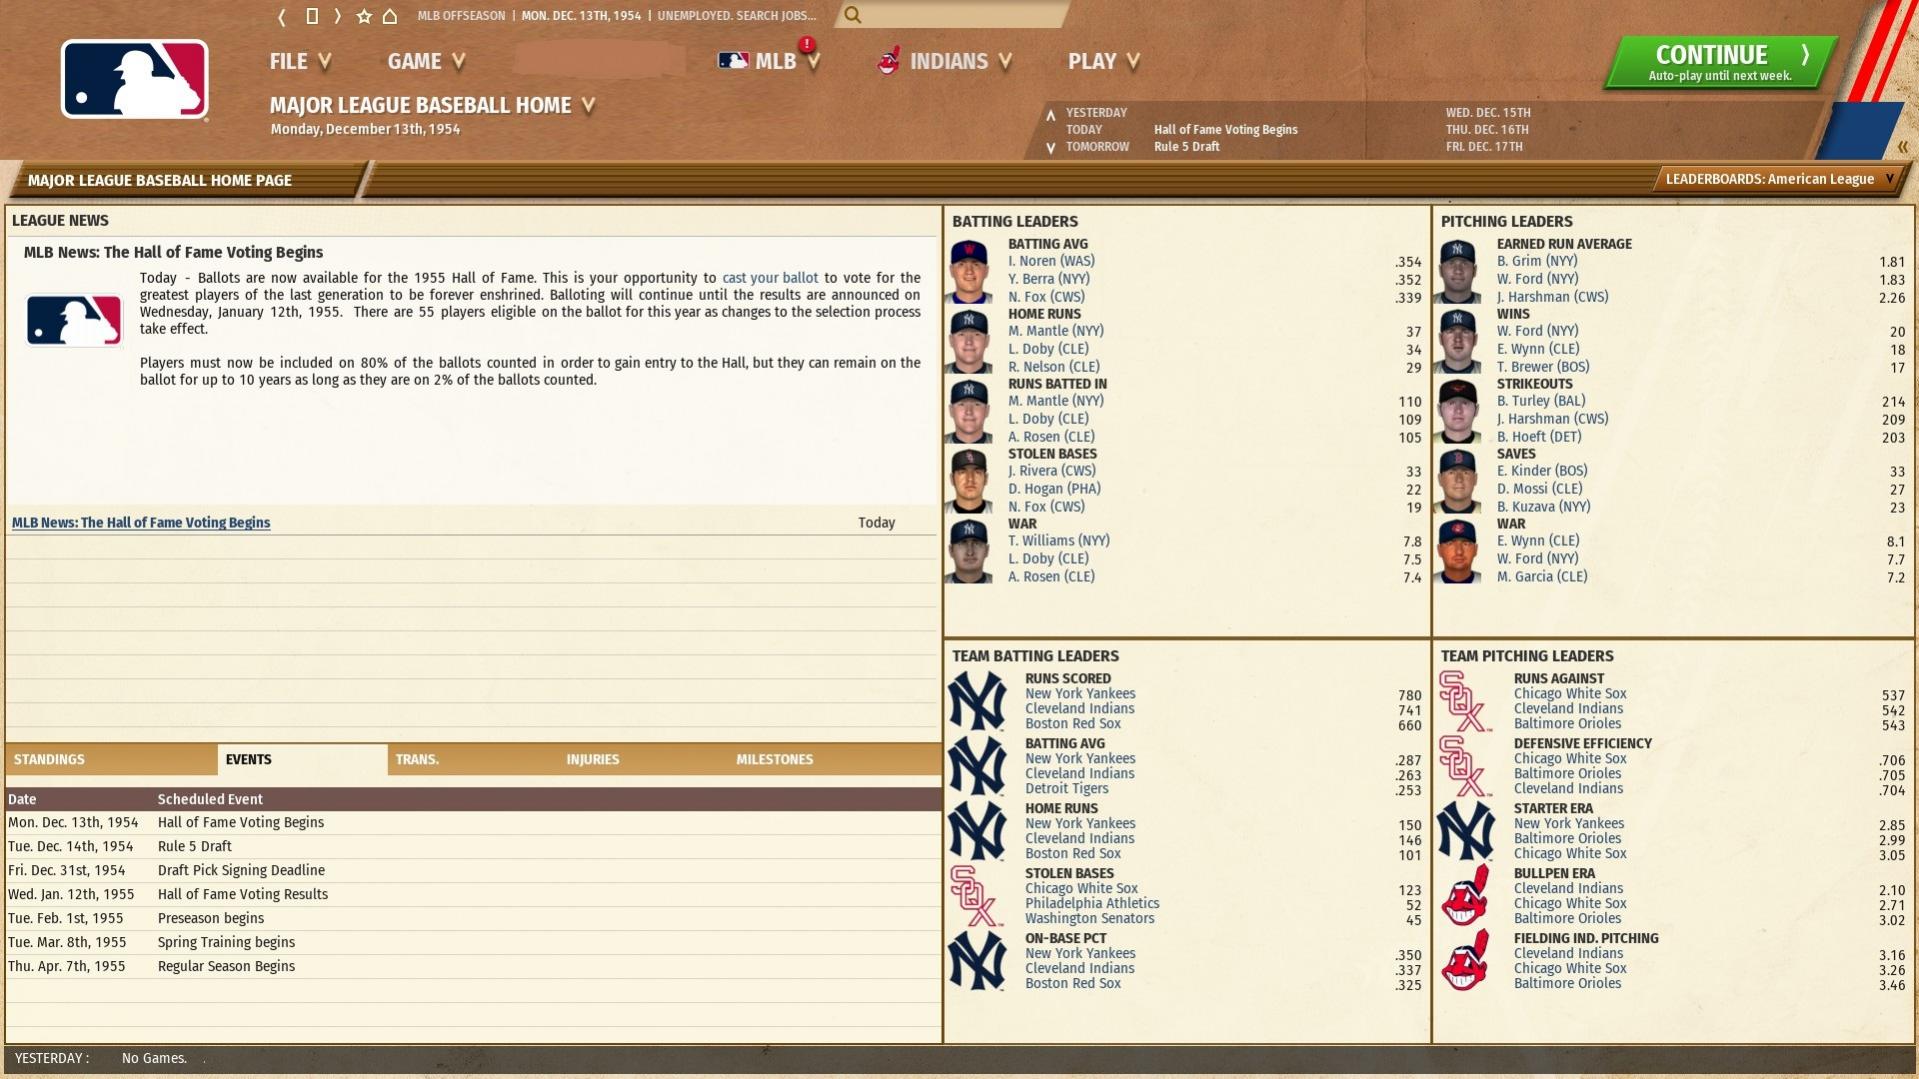Image resolution: width=1919 pixels, height=1079 pixels.
Task: Click the MLB notification alert badge
Action: pyautogui.click(x=807, y=45)
